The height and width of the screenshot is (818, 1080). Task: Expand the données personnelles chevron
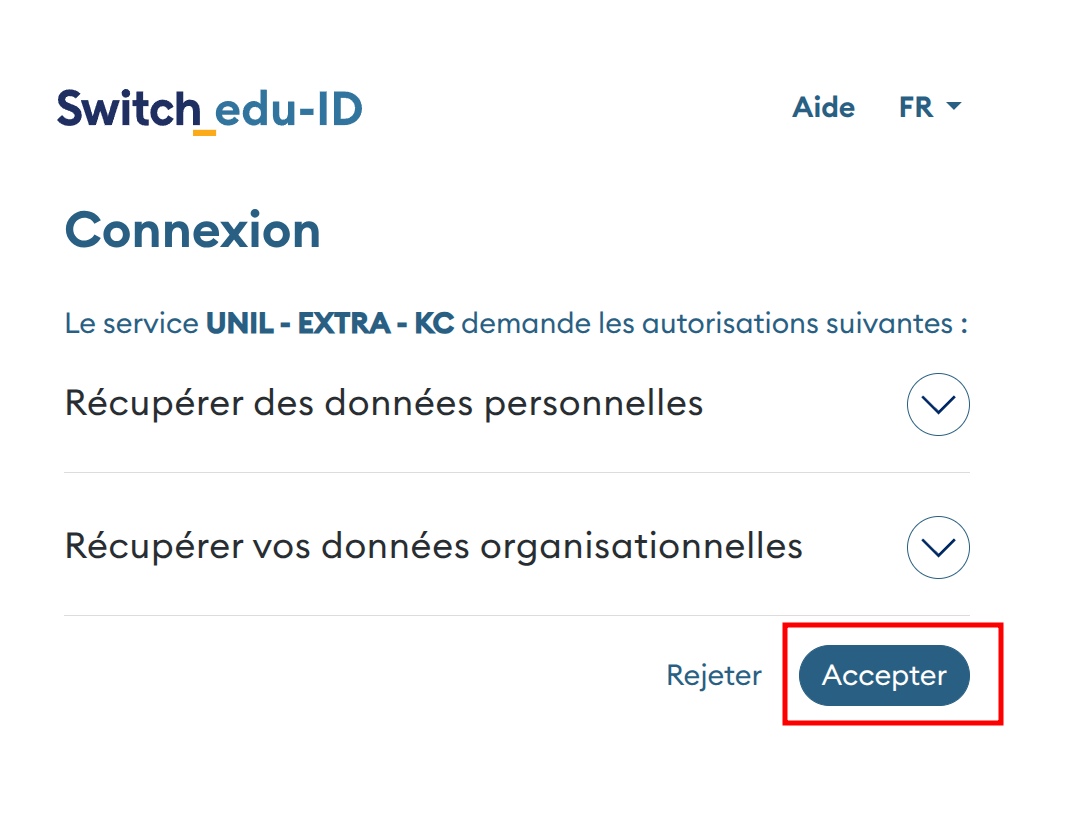coord(937,404)
